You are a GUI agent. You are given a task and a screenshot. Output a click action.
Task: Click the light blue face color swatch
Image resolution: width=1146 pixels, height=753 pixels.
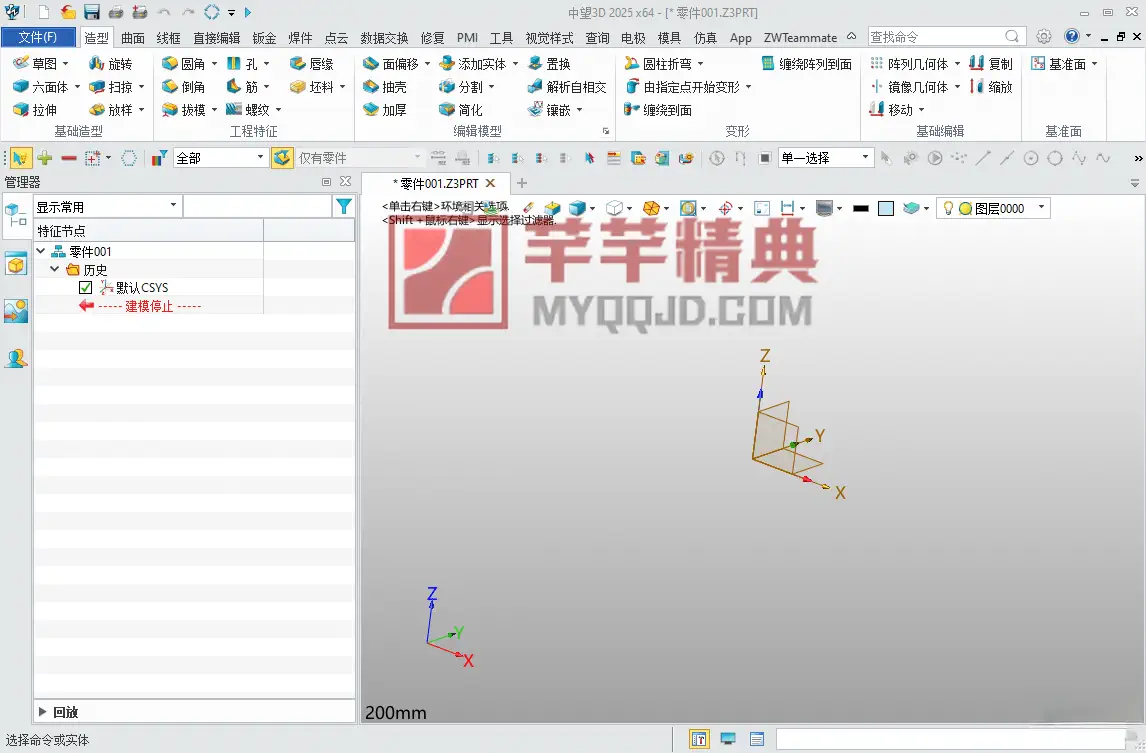[x=886, y=208]
